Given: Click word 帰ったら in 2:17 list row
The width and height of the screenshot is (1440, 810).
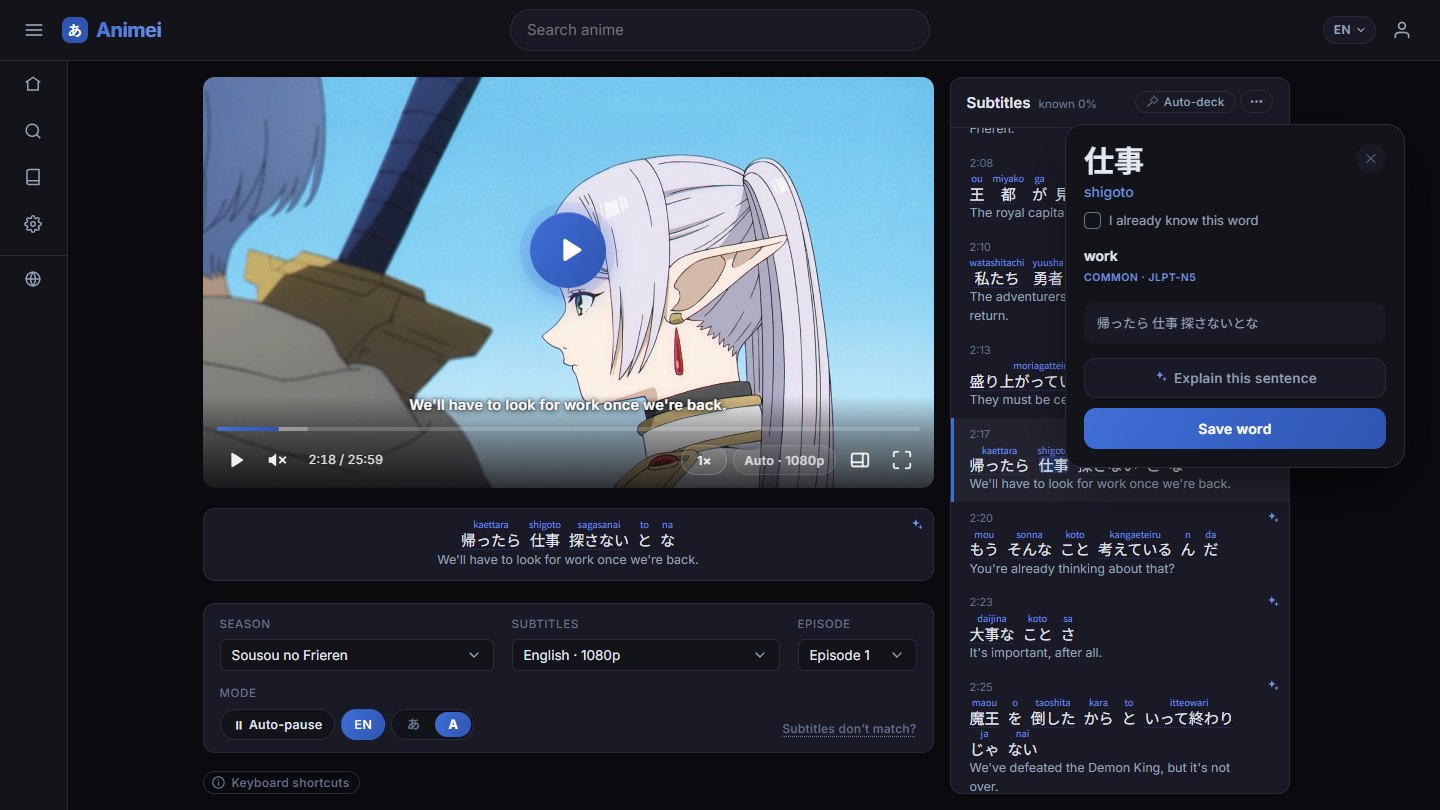Looking at the screenshot, I should coord(999,466).
